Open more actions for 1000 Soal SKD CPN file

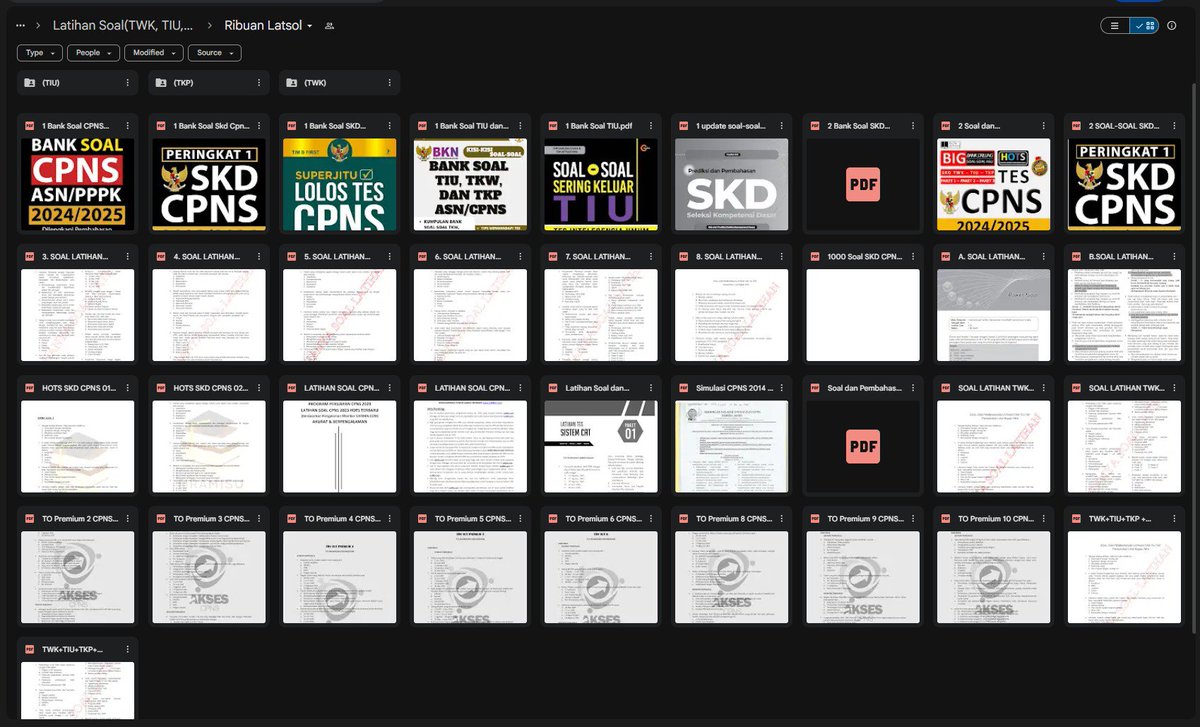[913, 257]
